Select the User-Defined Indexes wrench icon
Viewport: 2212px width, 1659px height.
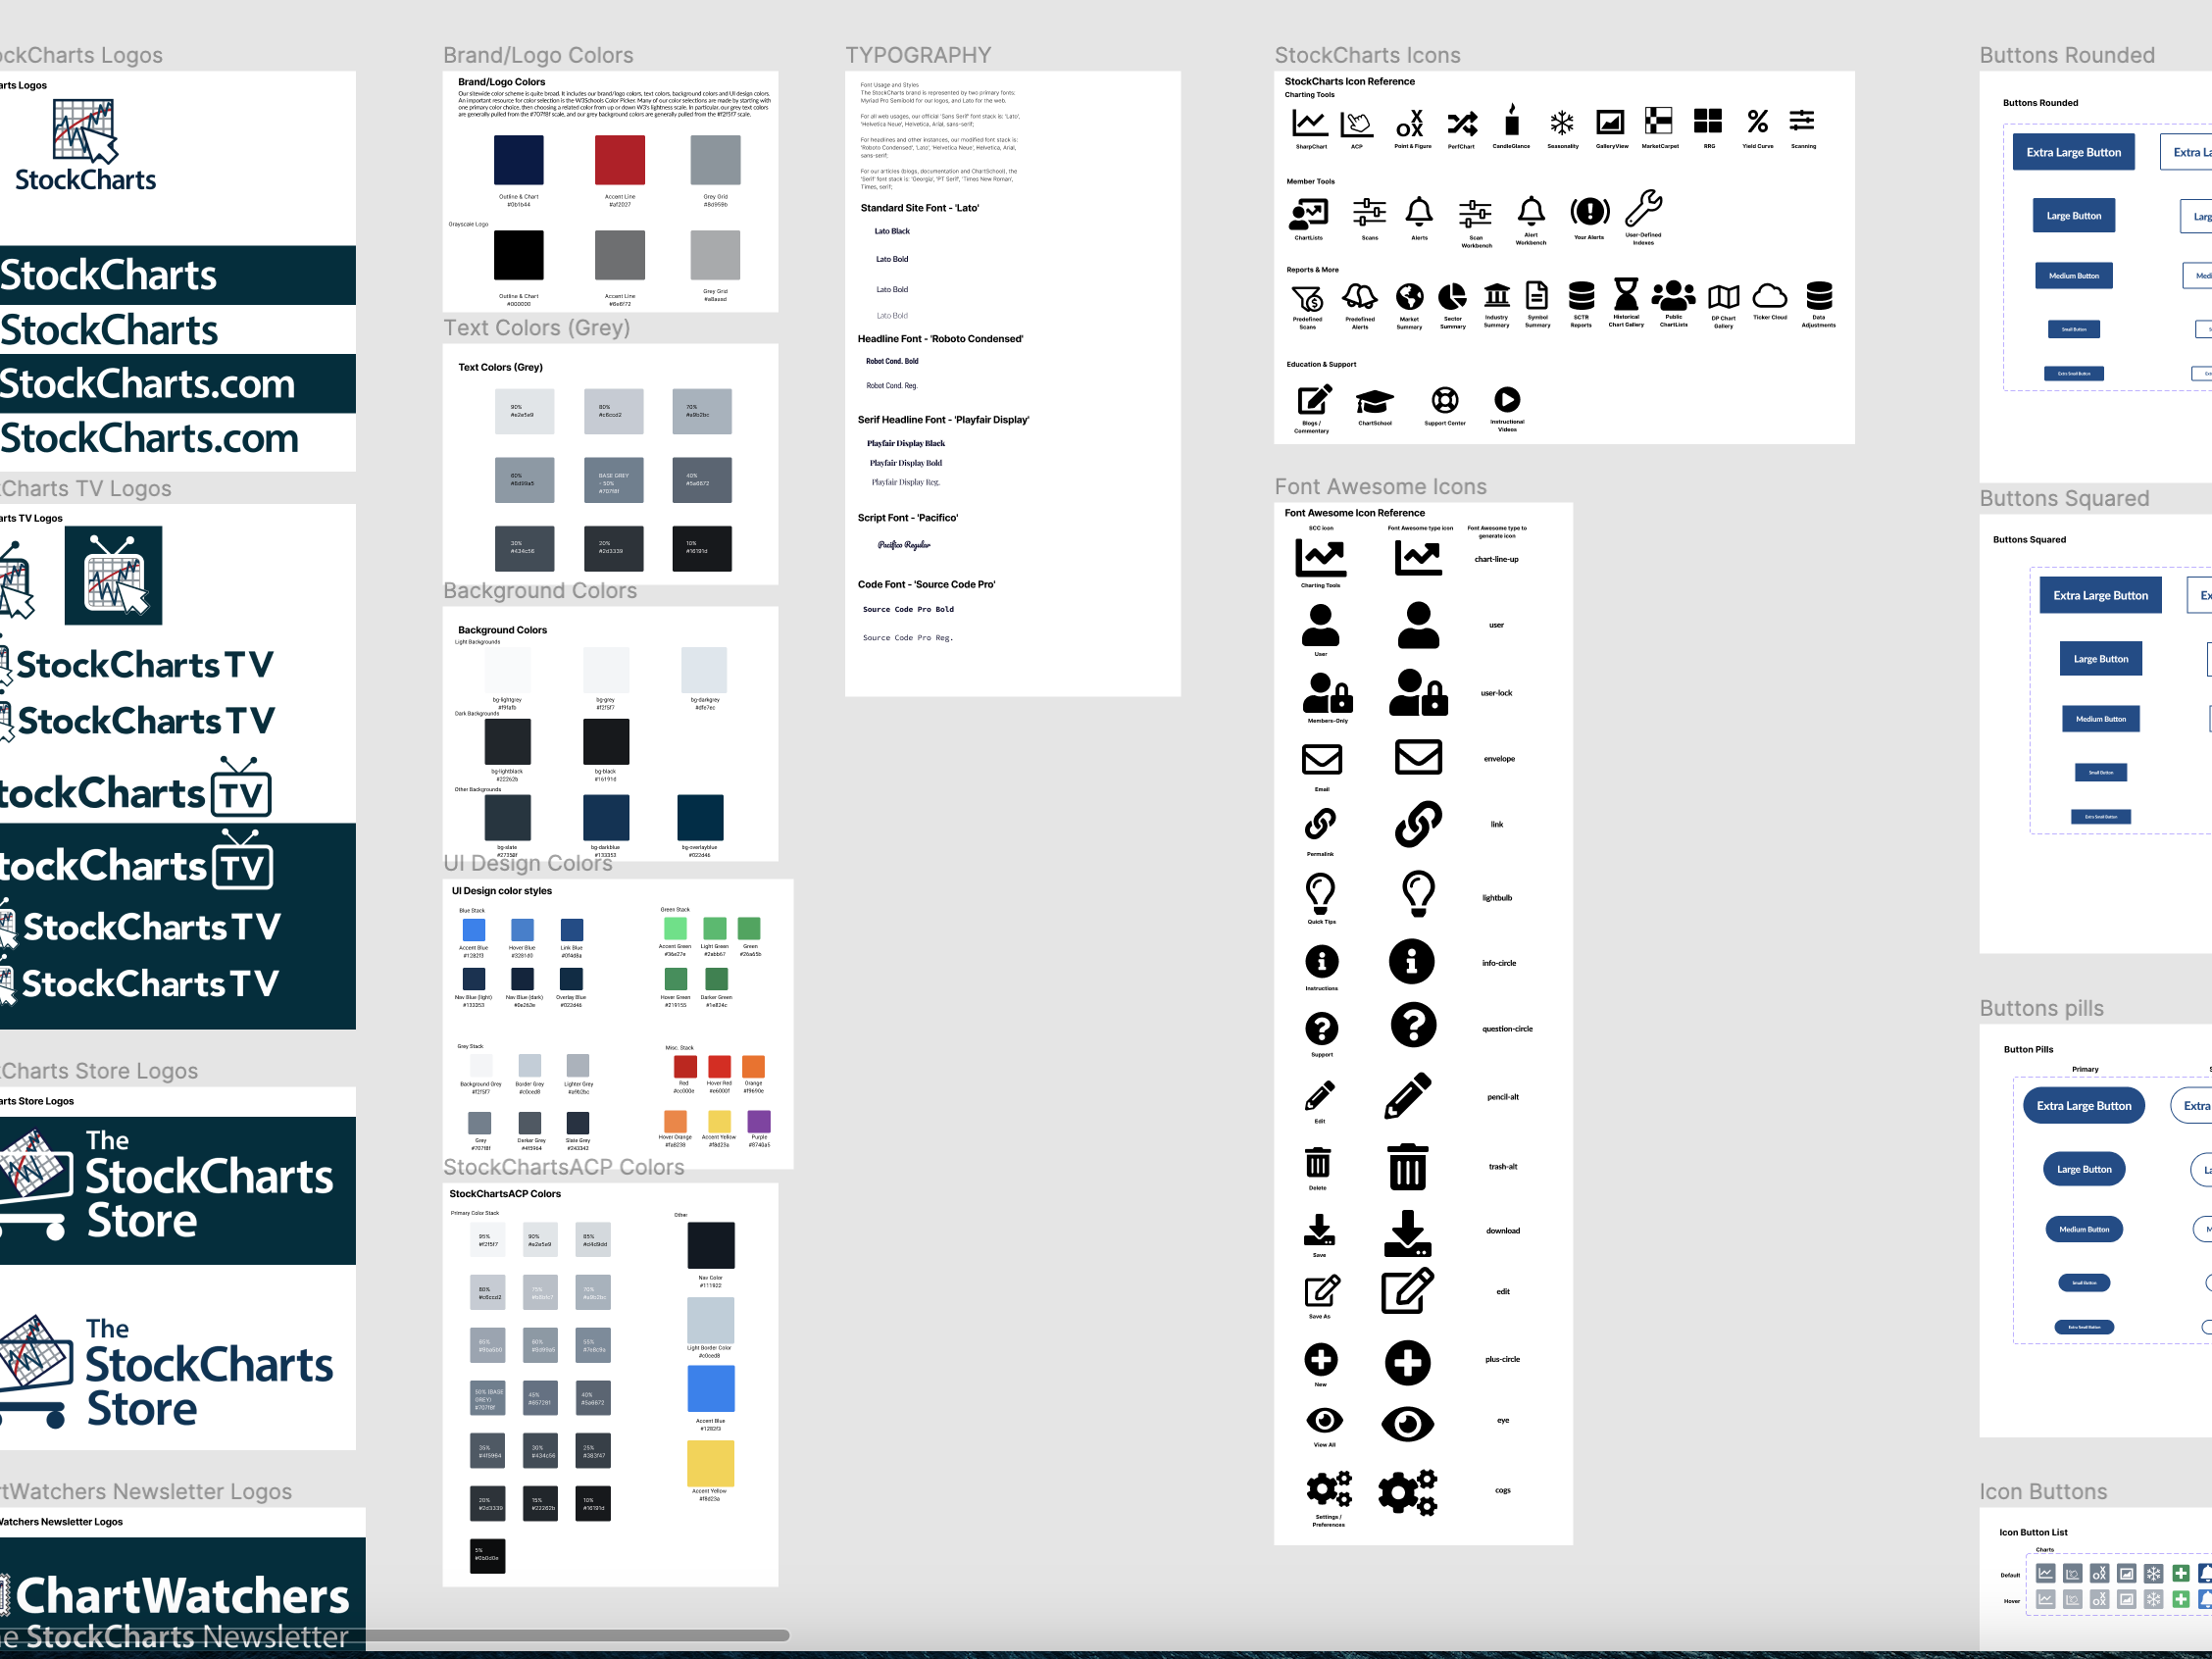(x=1643, y=209)
